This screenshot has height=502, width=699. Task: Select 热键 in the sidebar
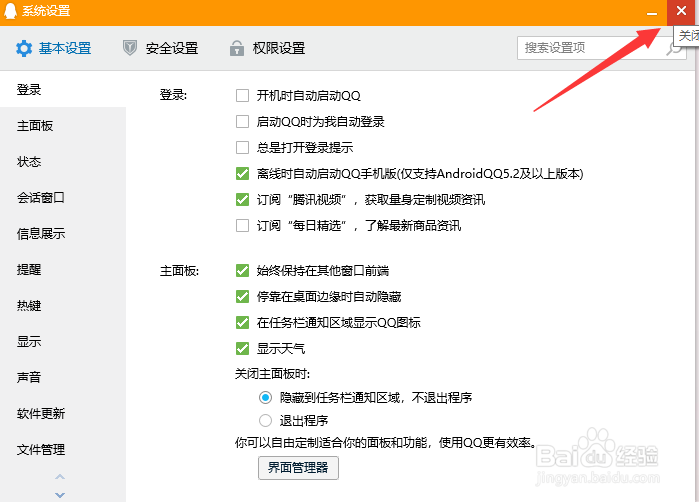[63, 305]
